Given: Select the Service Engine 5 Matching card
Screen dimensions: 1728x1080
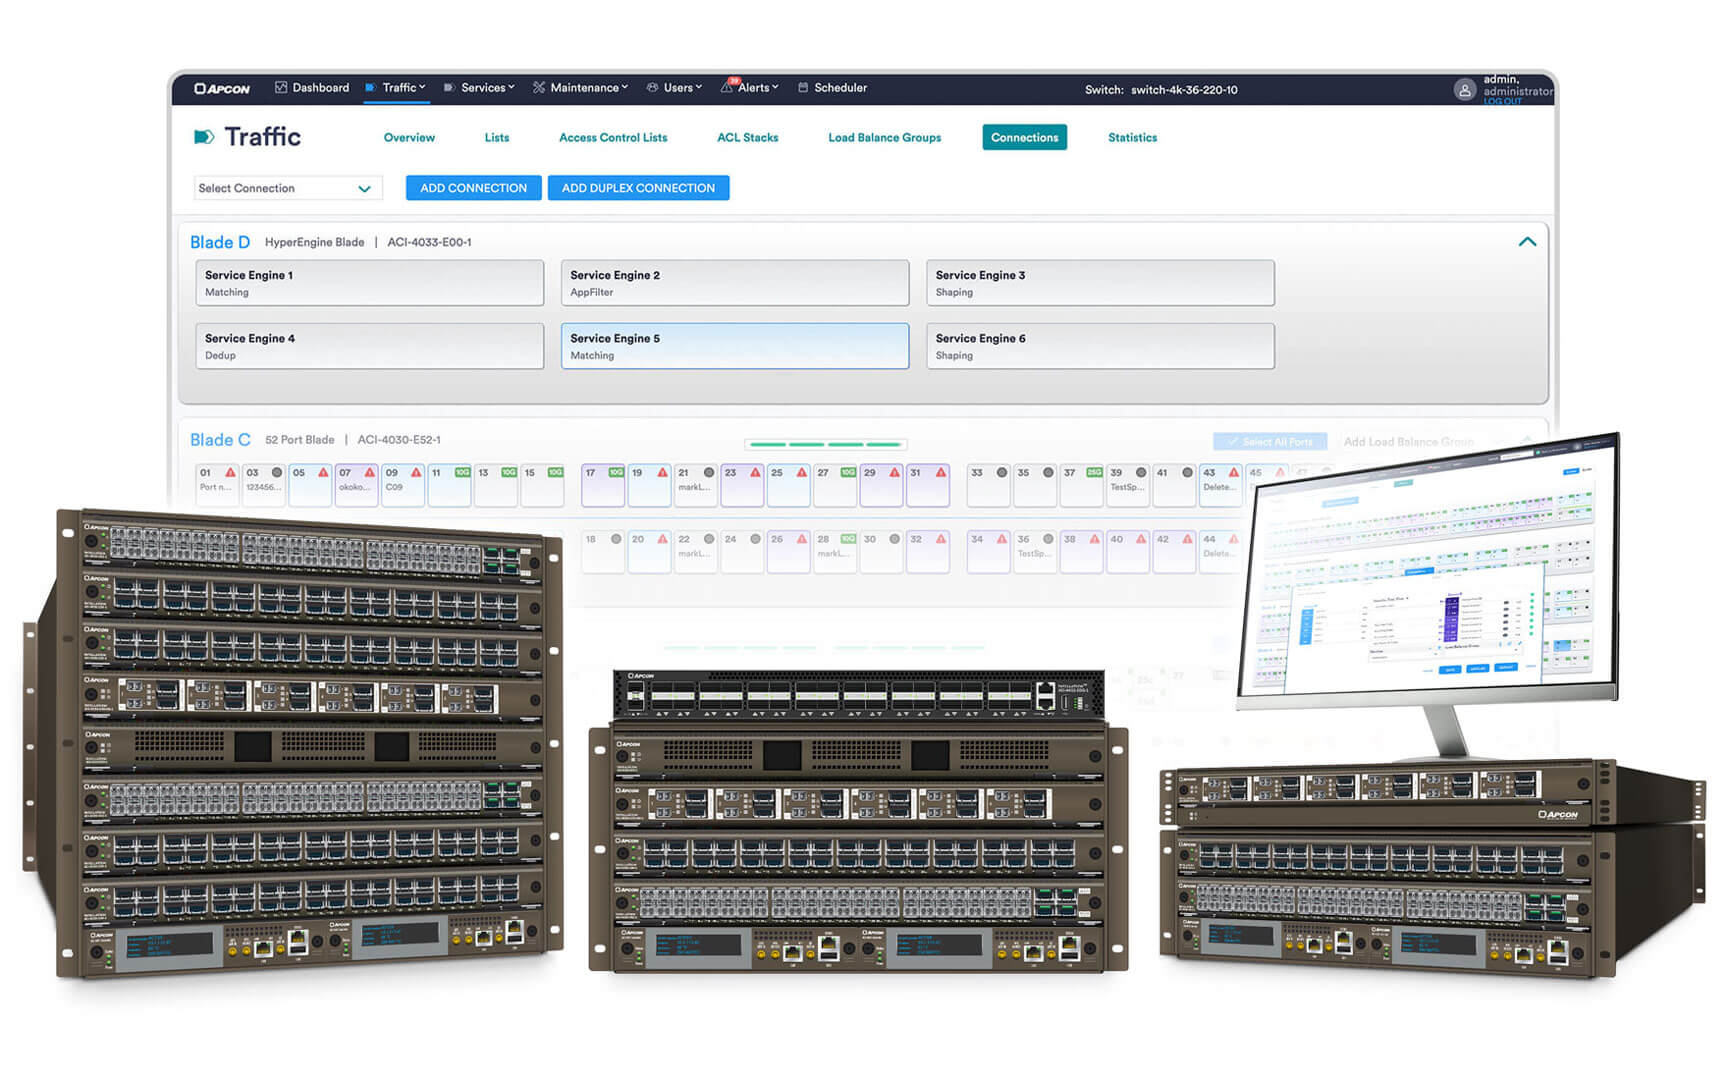Looking at the screenshot, I should (x=735, y=346).
